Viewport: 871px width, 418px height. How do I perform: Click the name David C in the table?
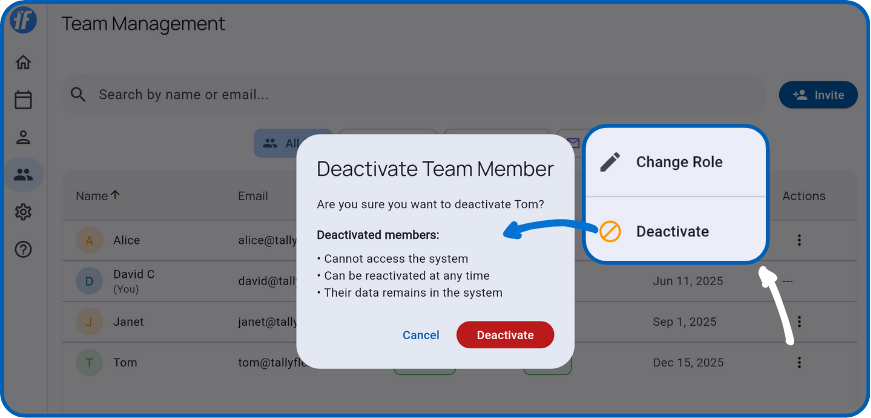pyautogui.click(x=134, y=274)
